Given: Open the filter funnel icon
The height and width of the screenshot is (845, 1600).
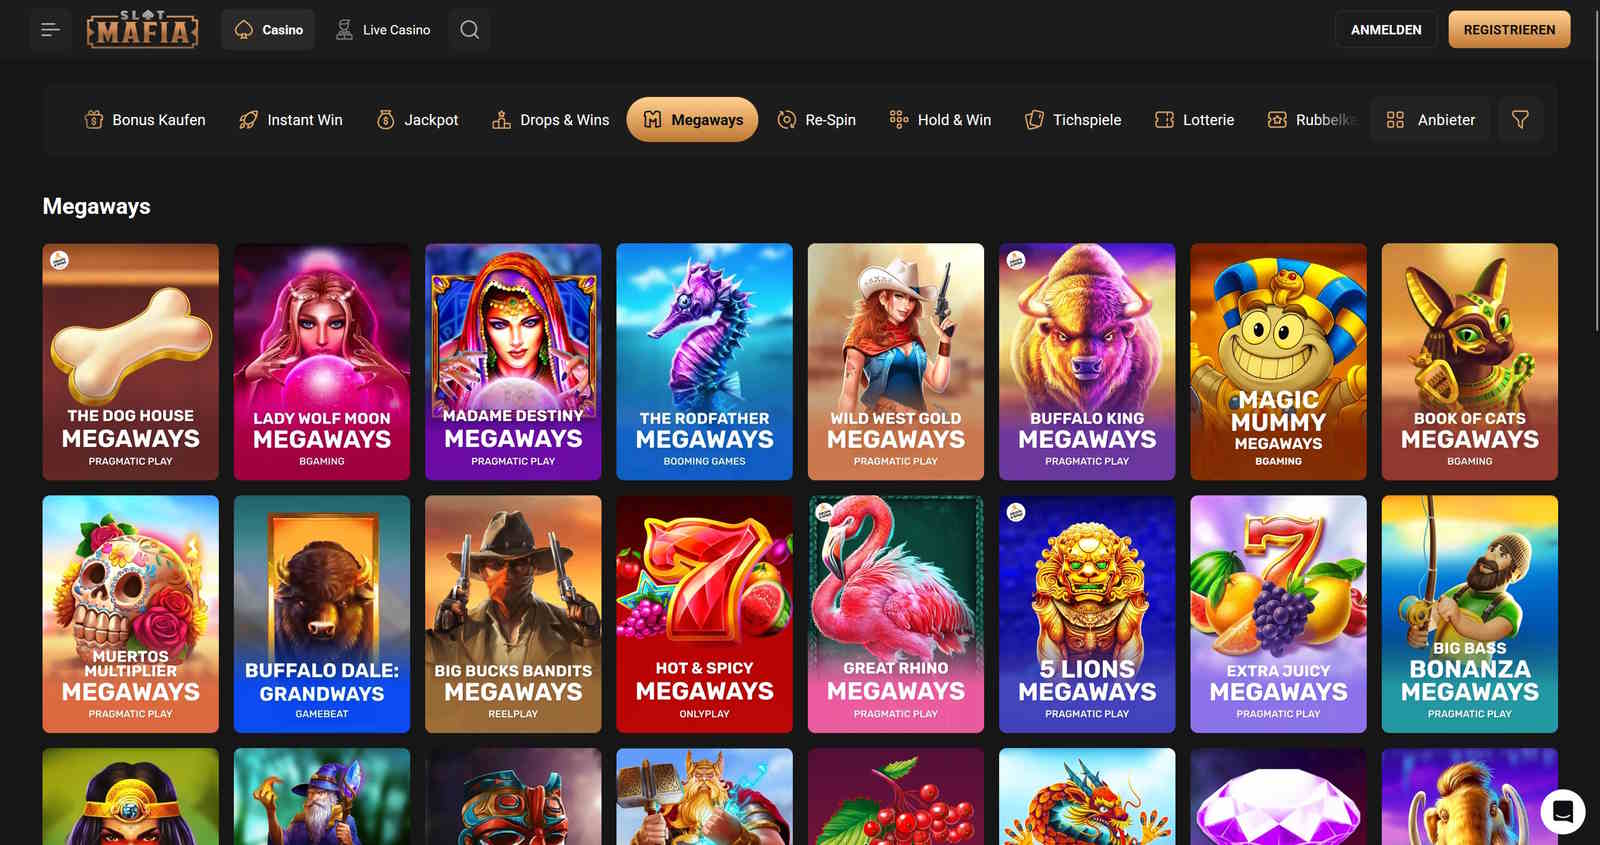Looking at the screenshot, I should click(x=1520, y=120).
